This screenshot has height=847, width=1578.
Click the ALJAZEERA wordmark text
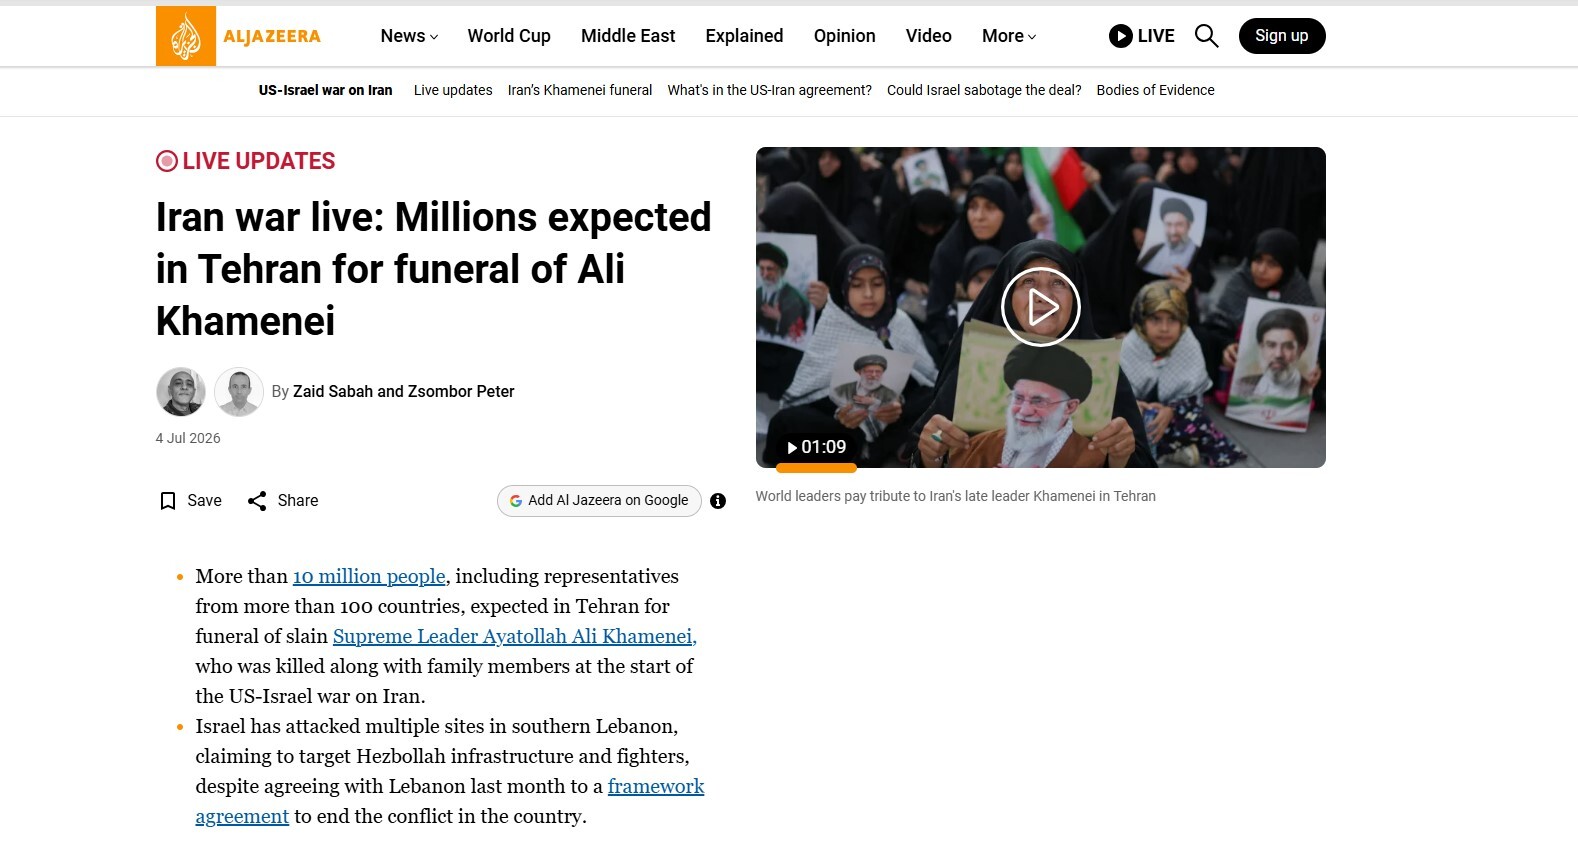pyautogui.click(x=272, y=37)
